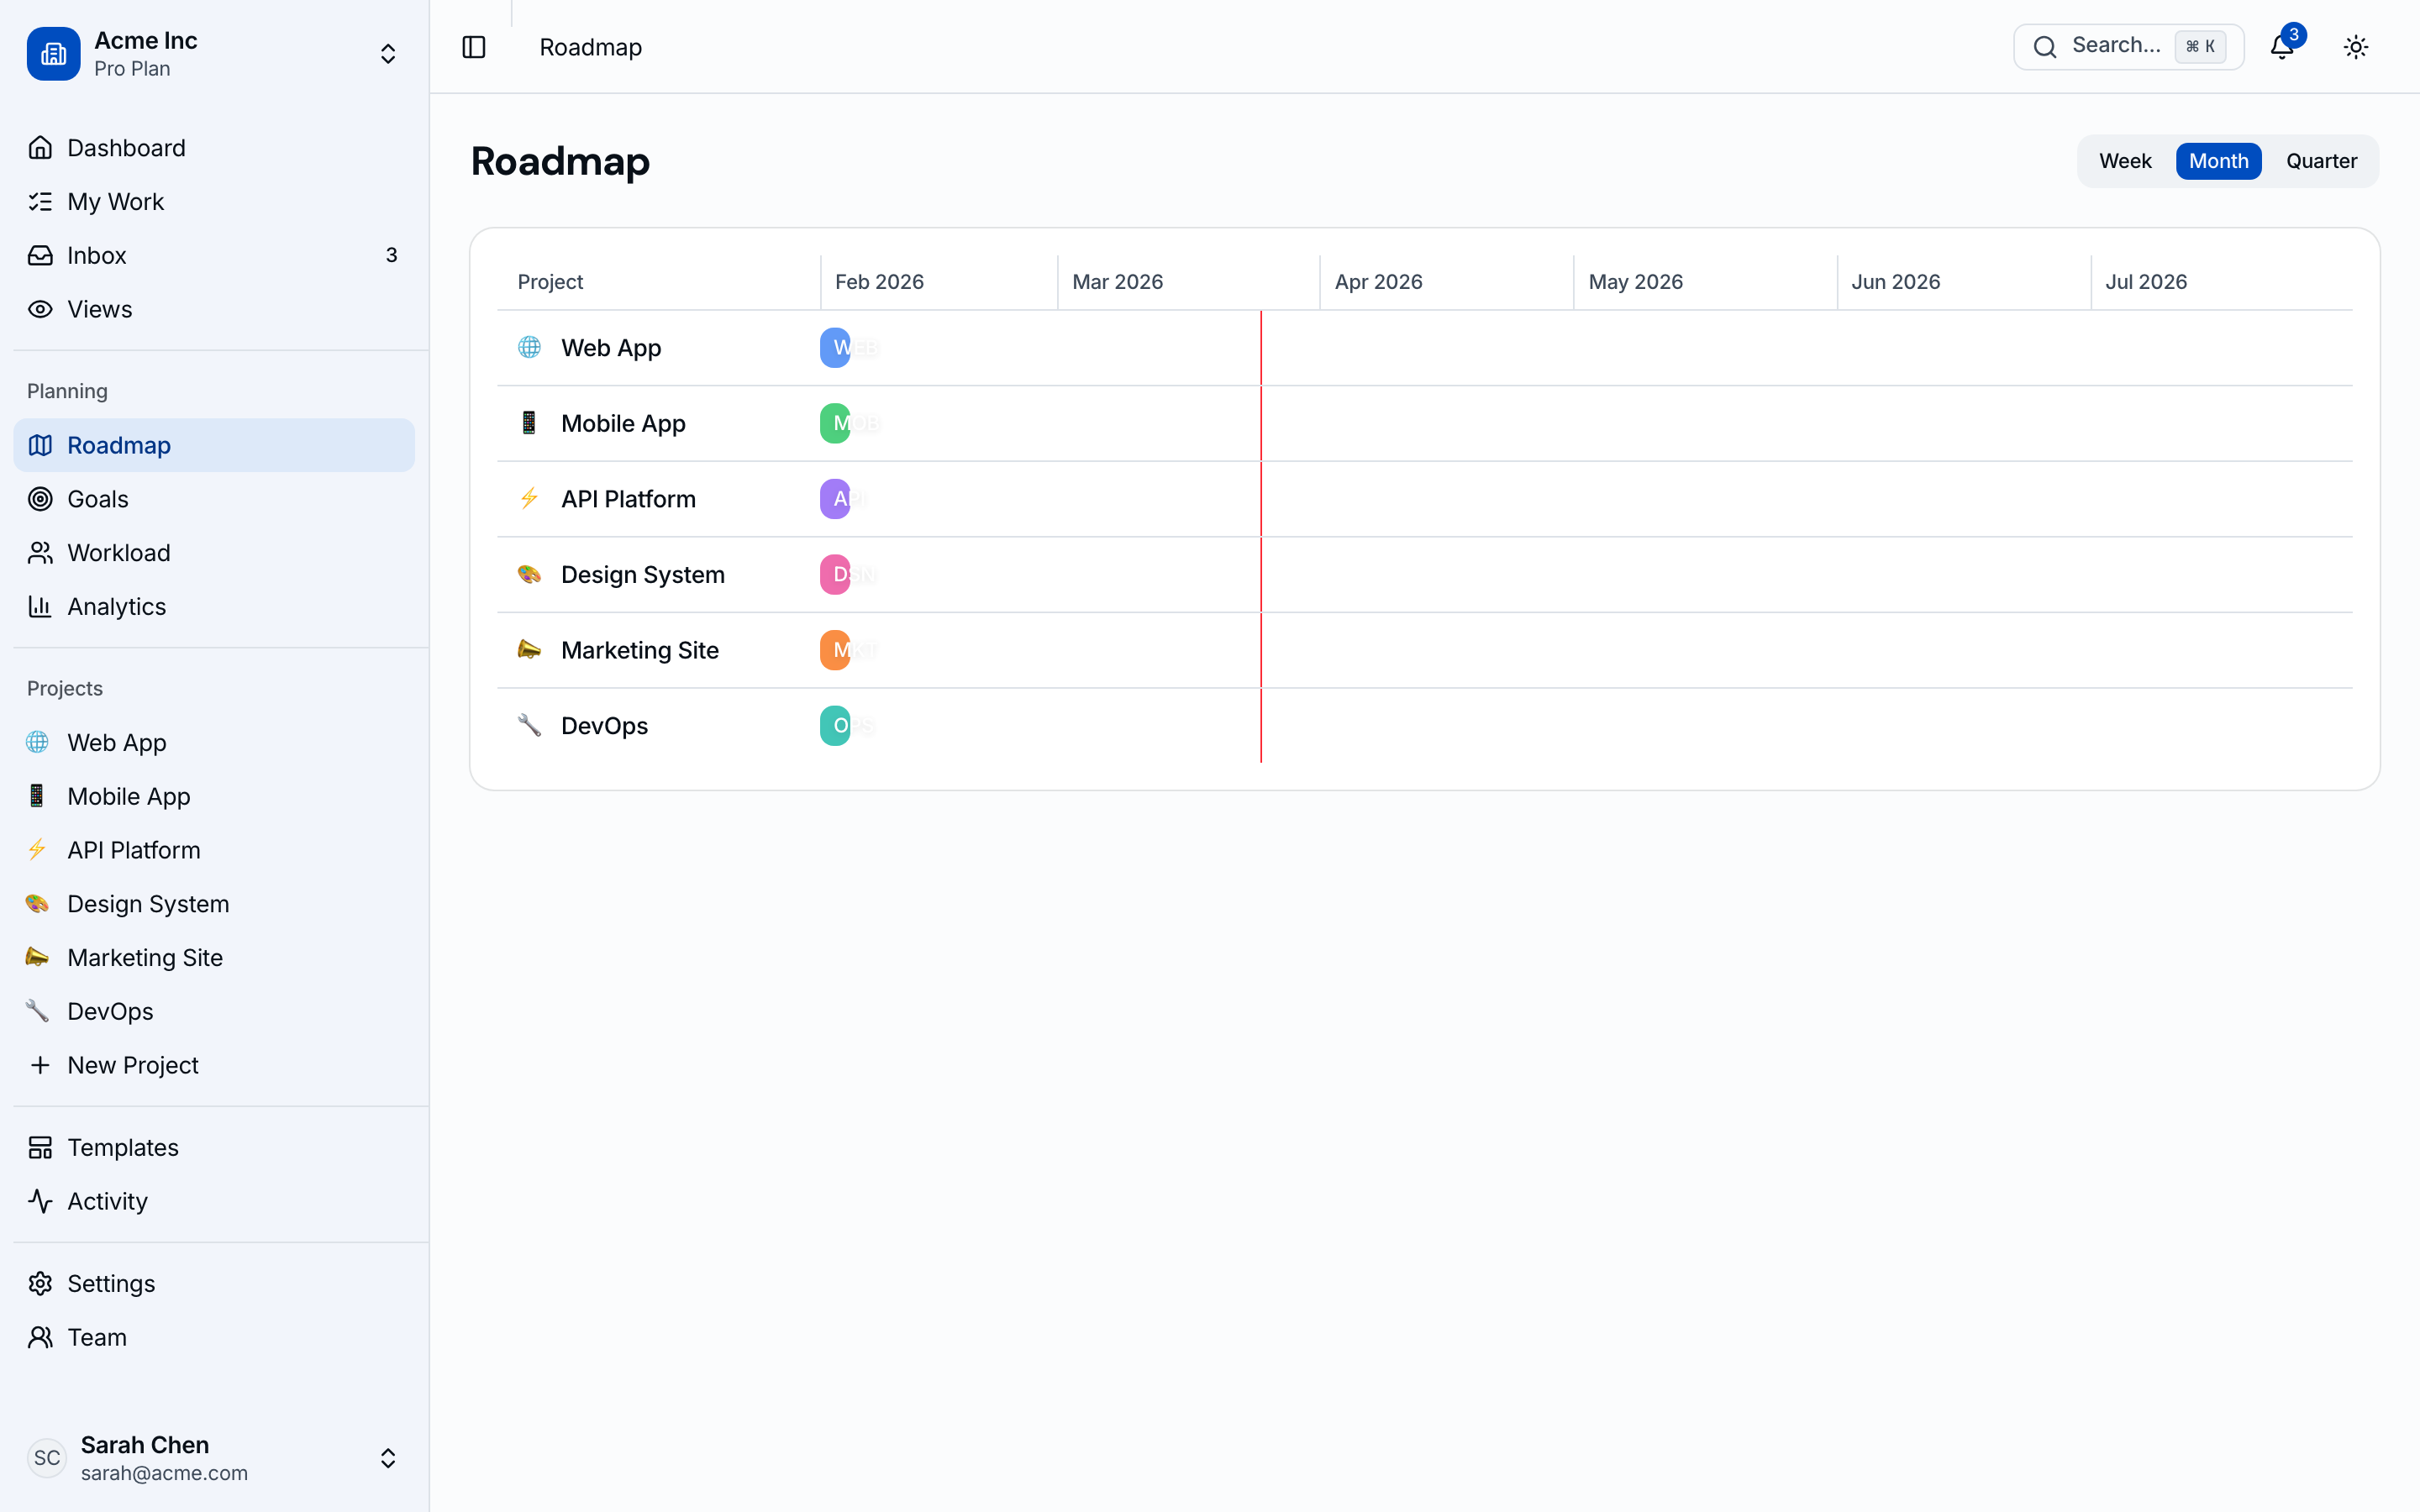Open the Views section in the sidebar
This screenshot has width=2420, height=1512.
point(99,309)
